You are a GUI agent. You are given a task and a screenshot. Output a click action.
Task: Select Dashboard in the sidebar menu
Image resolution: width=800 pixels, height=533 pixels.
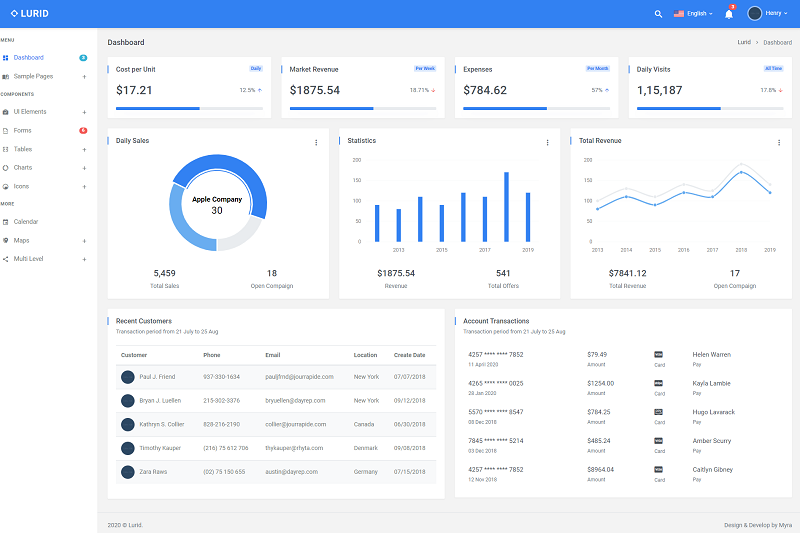pos(28,58)
